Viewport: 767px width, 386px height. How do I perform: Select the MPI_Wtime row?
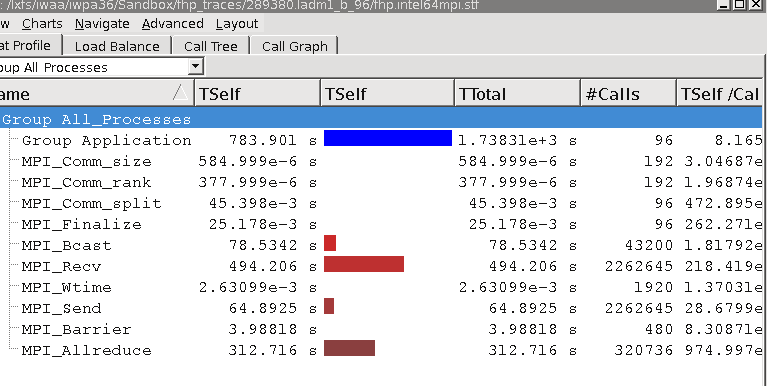[x=381, y=287]
